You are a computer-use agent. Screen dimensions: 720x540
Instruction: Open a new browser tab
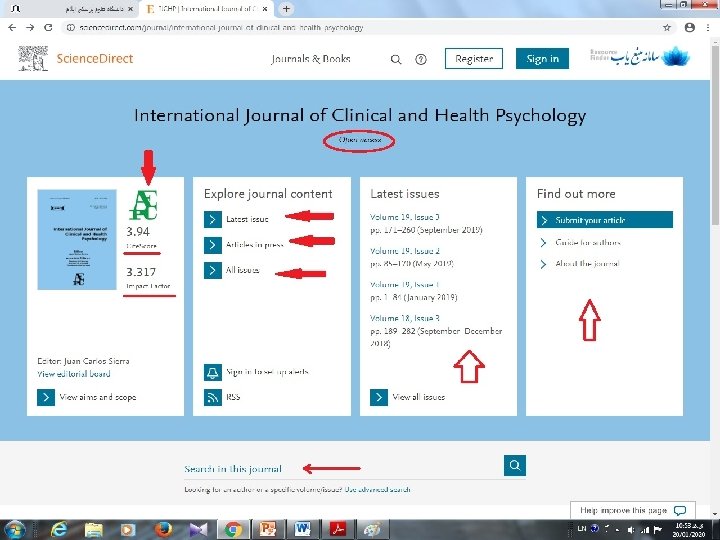pos(286,9)
